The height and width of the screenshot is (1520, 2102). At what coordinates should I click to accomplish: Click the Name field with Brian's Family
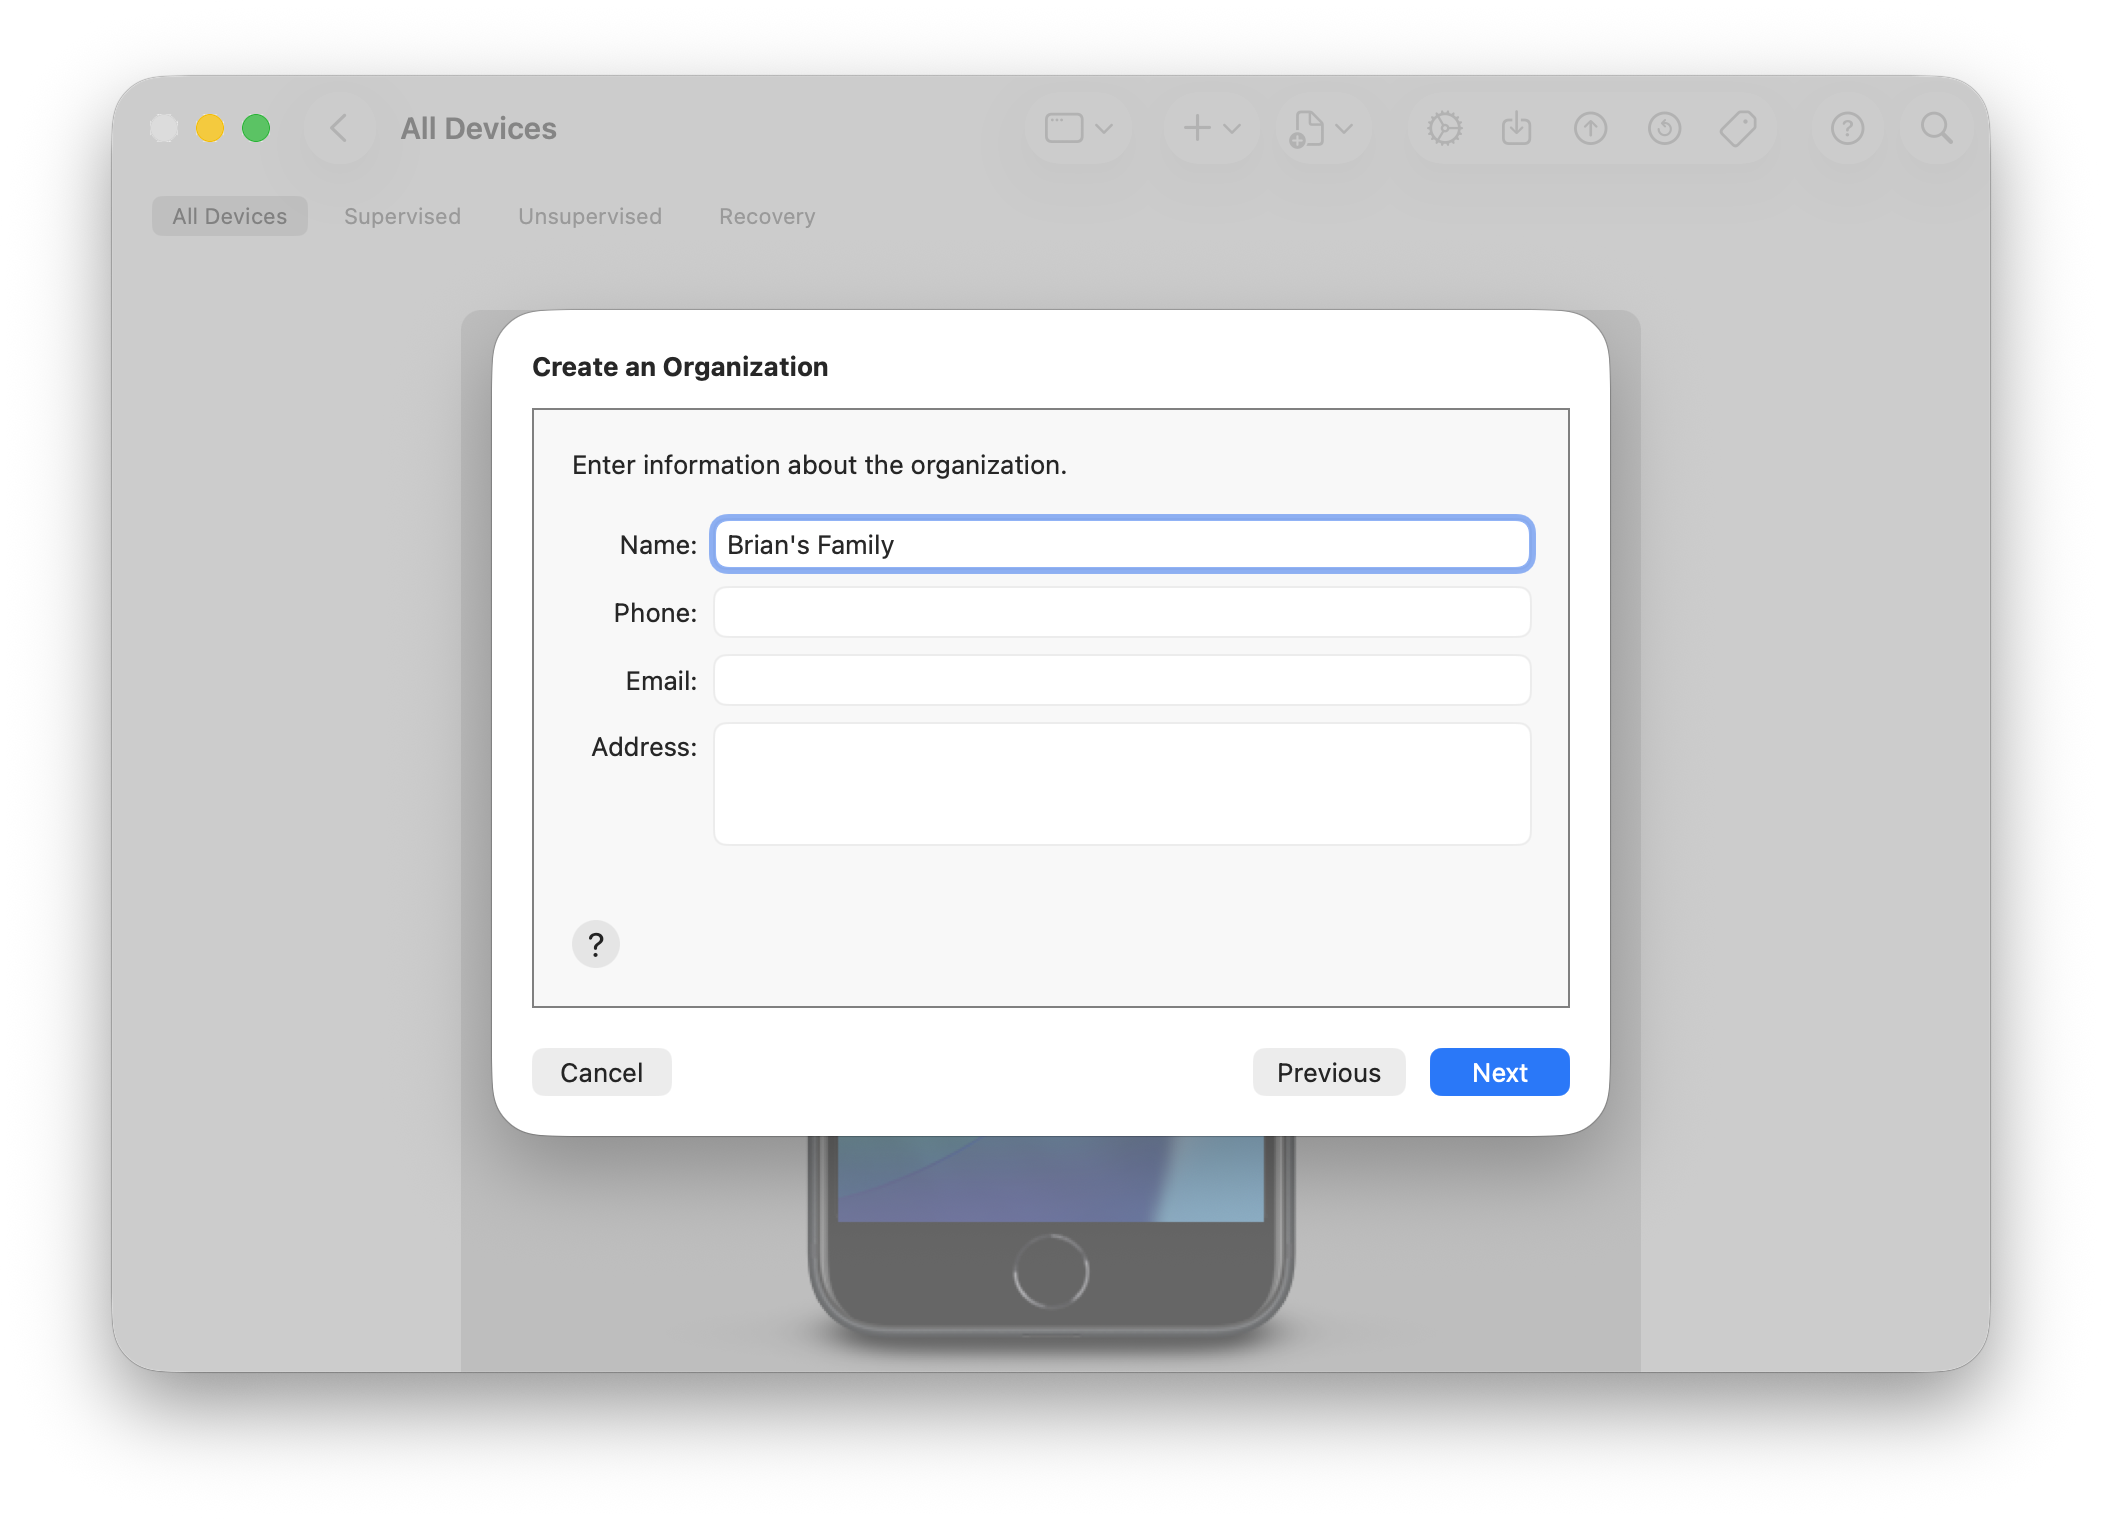click(x=1122, y=544)
